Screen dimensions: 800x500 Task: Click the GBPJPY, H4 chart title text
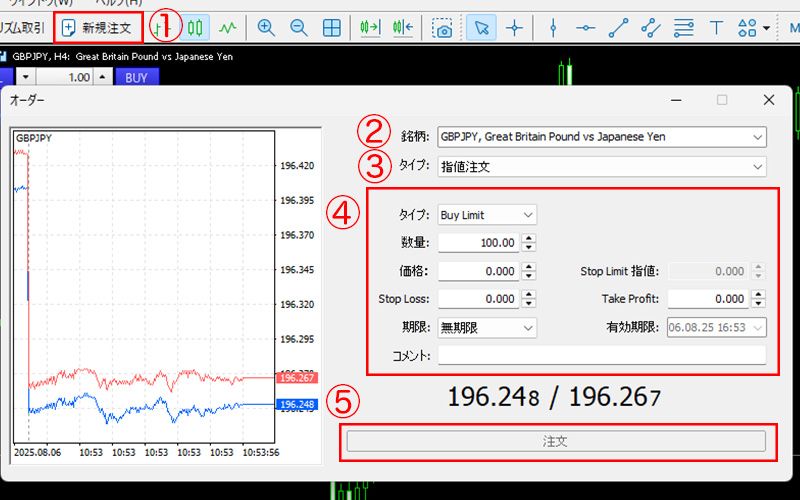click(x=122, y=57)
